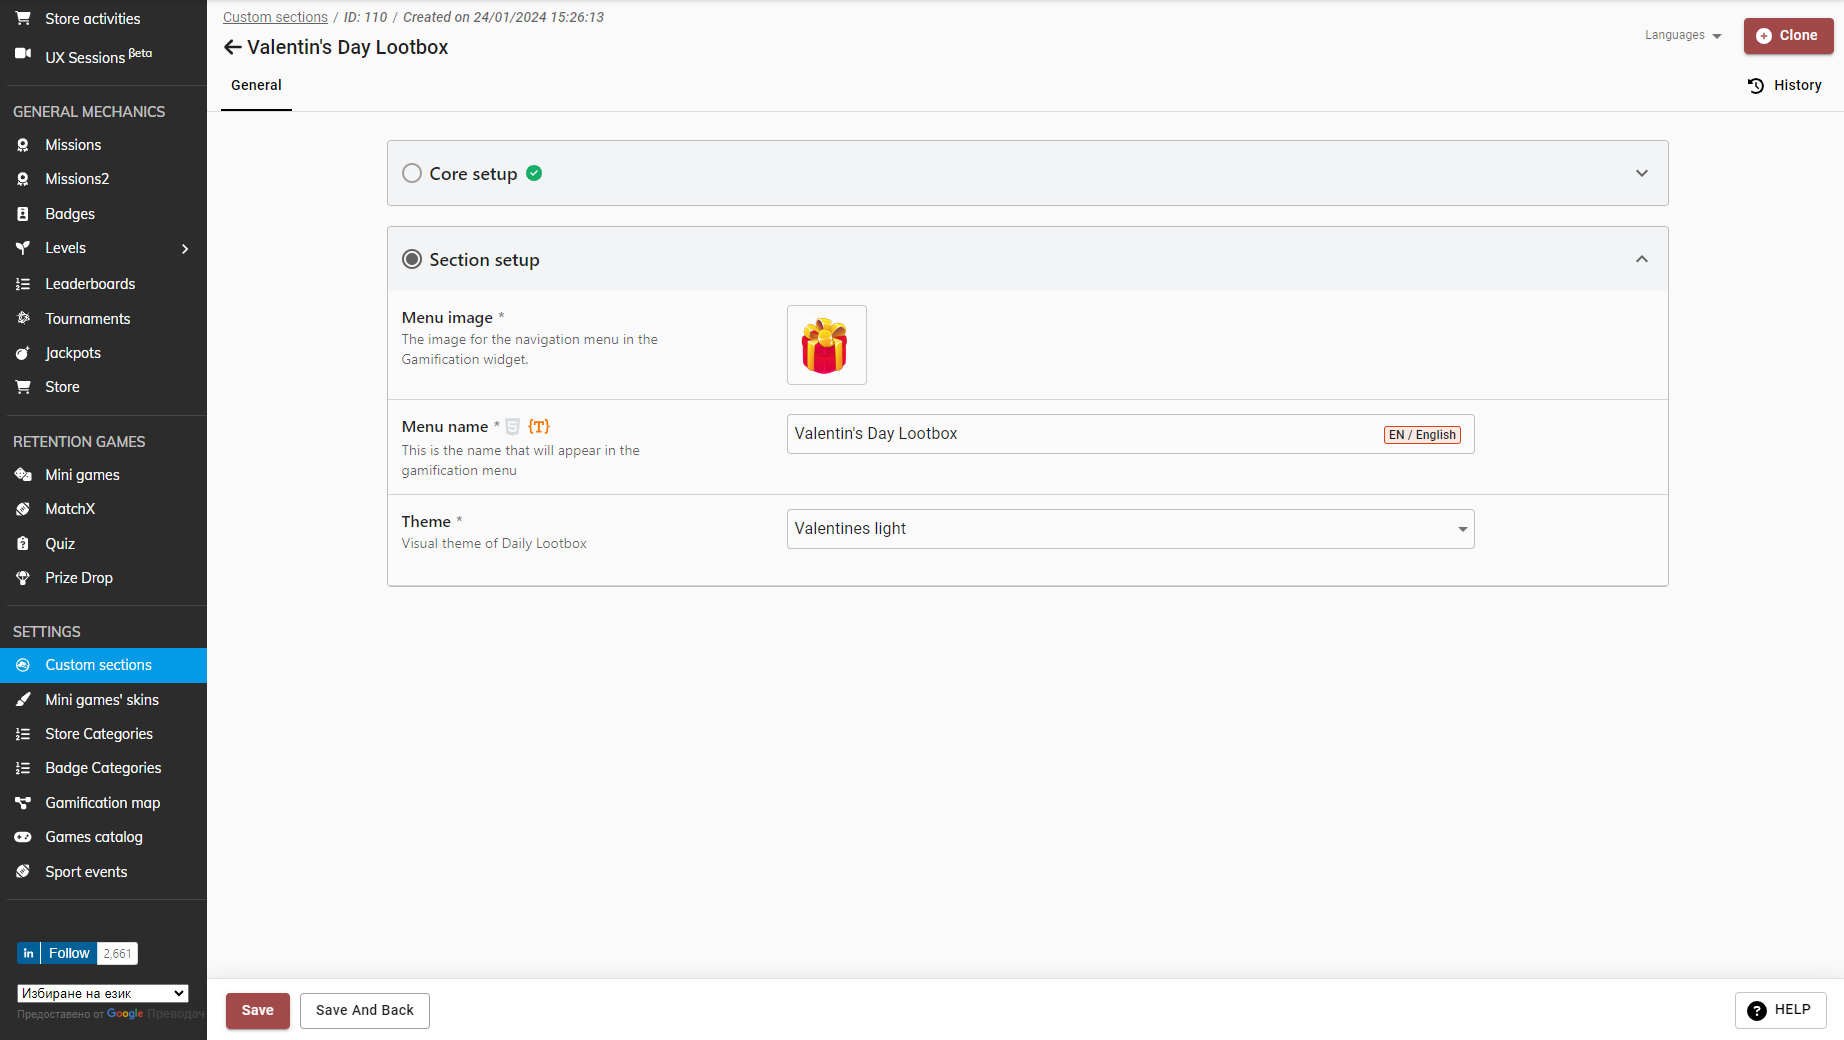The width and height of the screenshot is (1844, 1040).
Task: Open the Languages dropdown
Action: (x=1683, y=35)
